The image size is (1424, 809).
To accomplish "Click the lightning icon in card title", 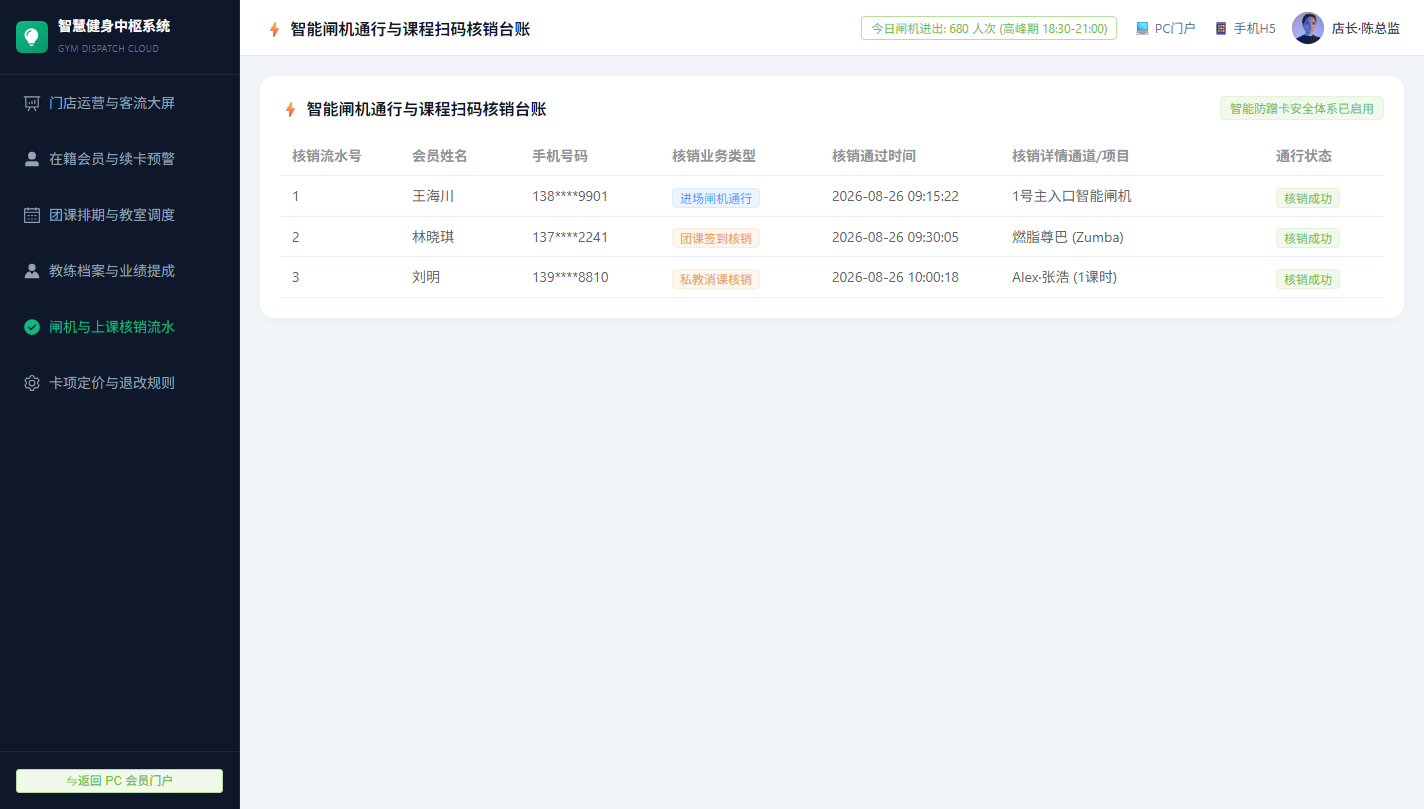I will (290, 110).
